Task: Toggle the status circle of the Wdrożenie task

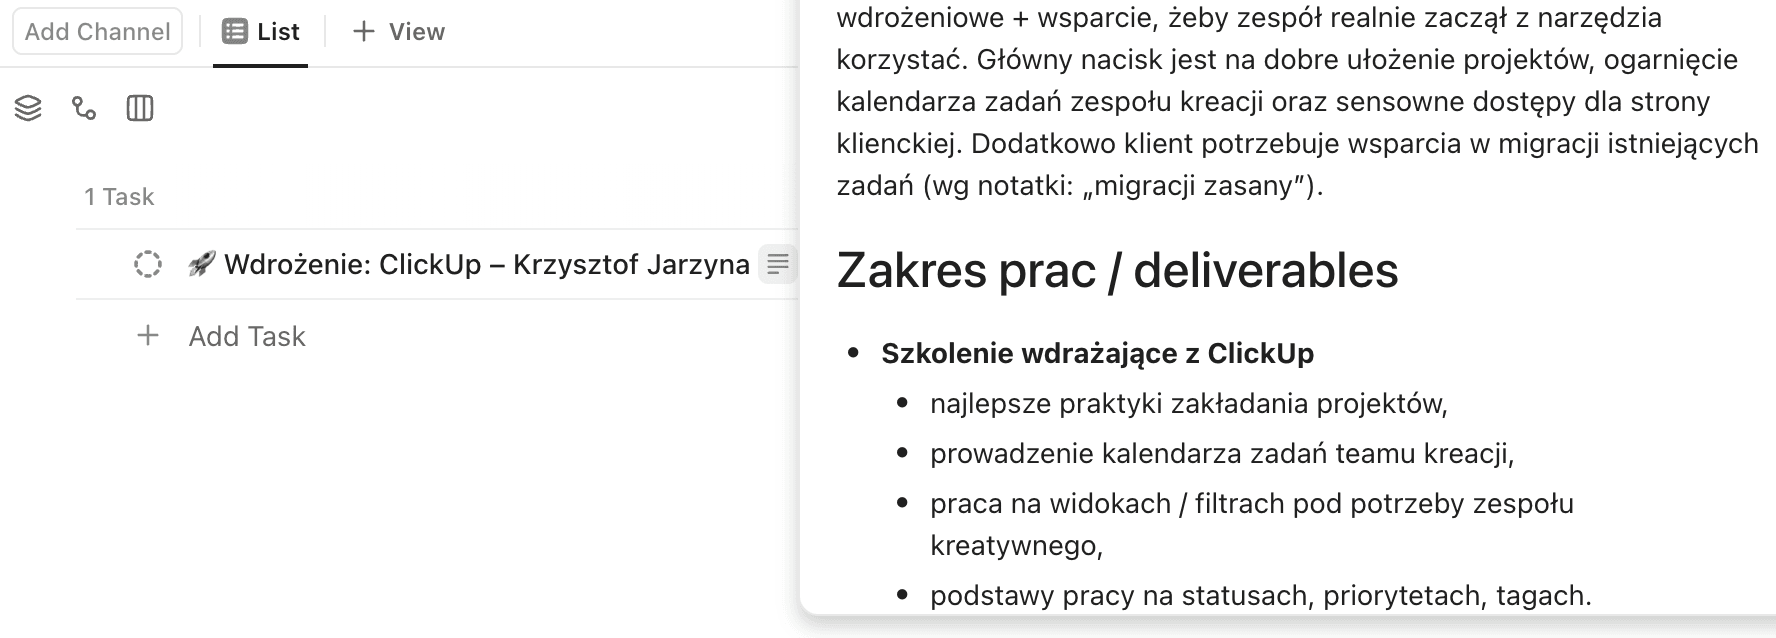Action: pyautogui.click(x=147, y=264)
